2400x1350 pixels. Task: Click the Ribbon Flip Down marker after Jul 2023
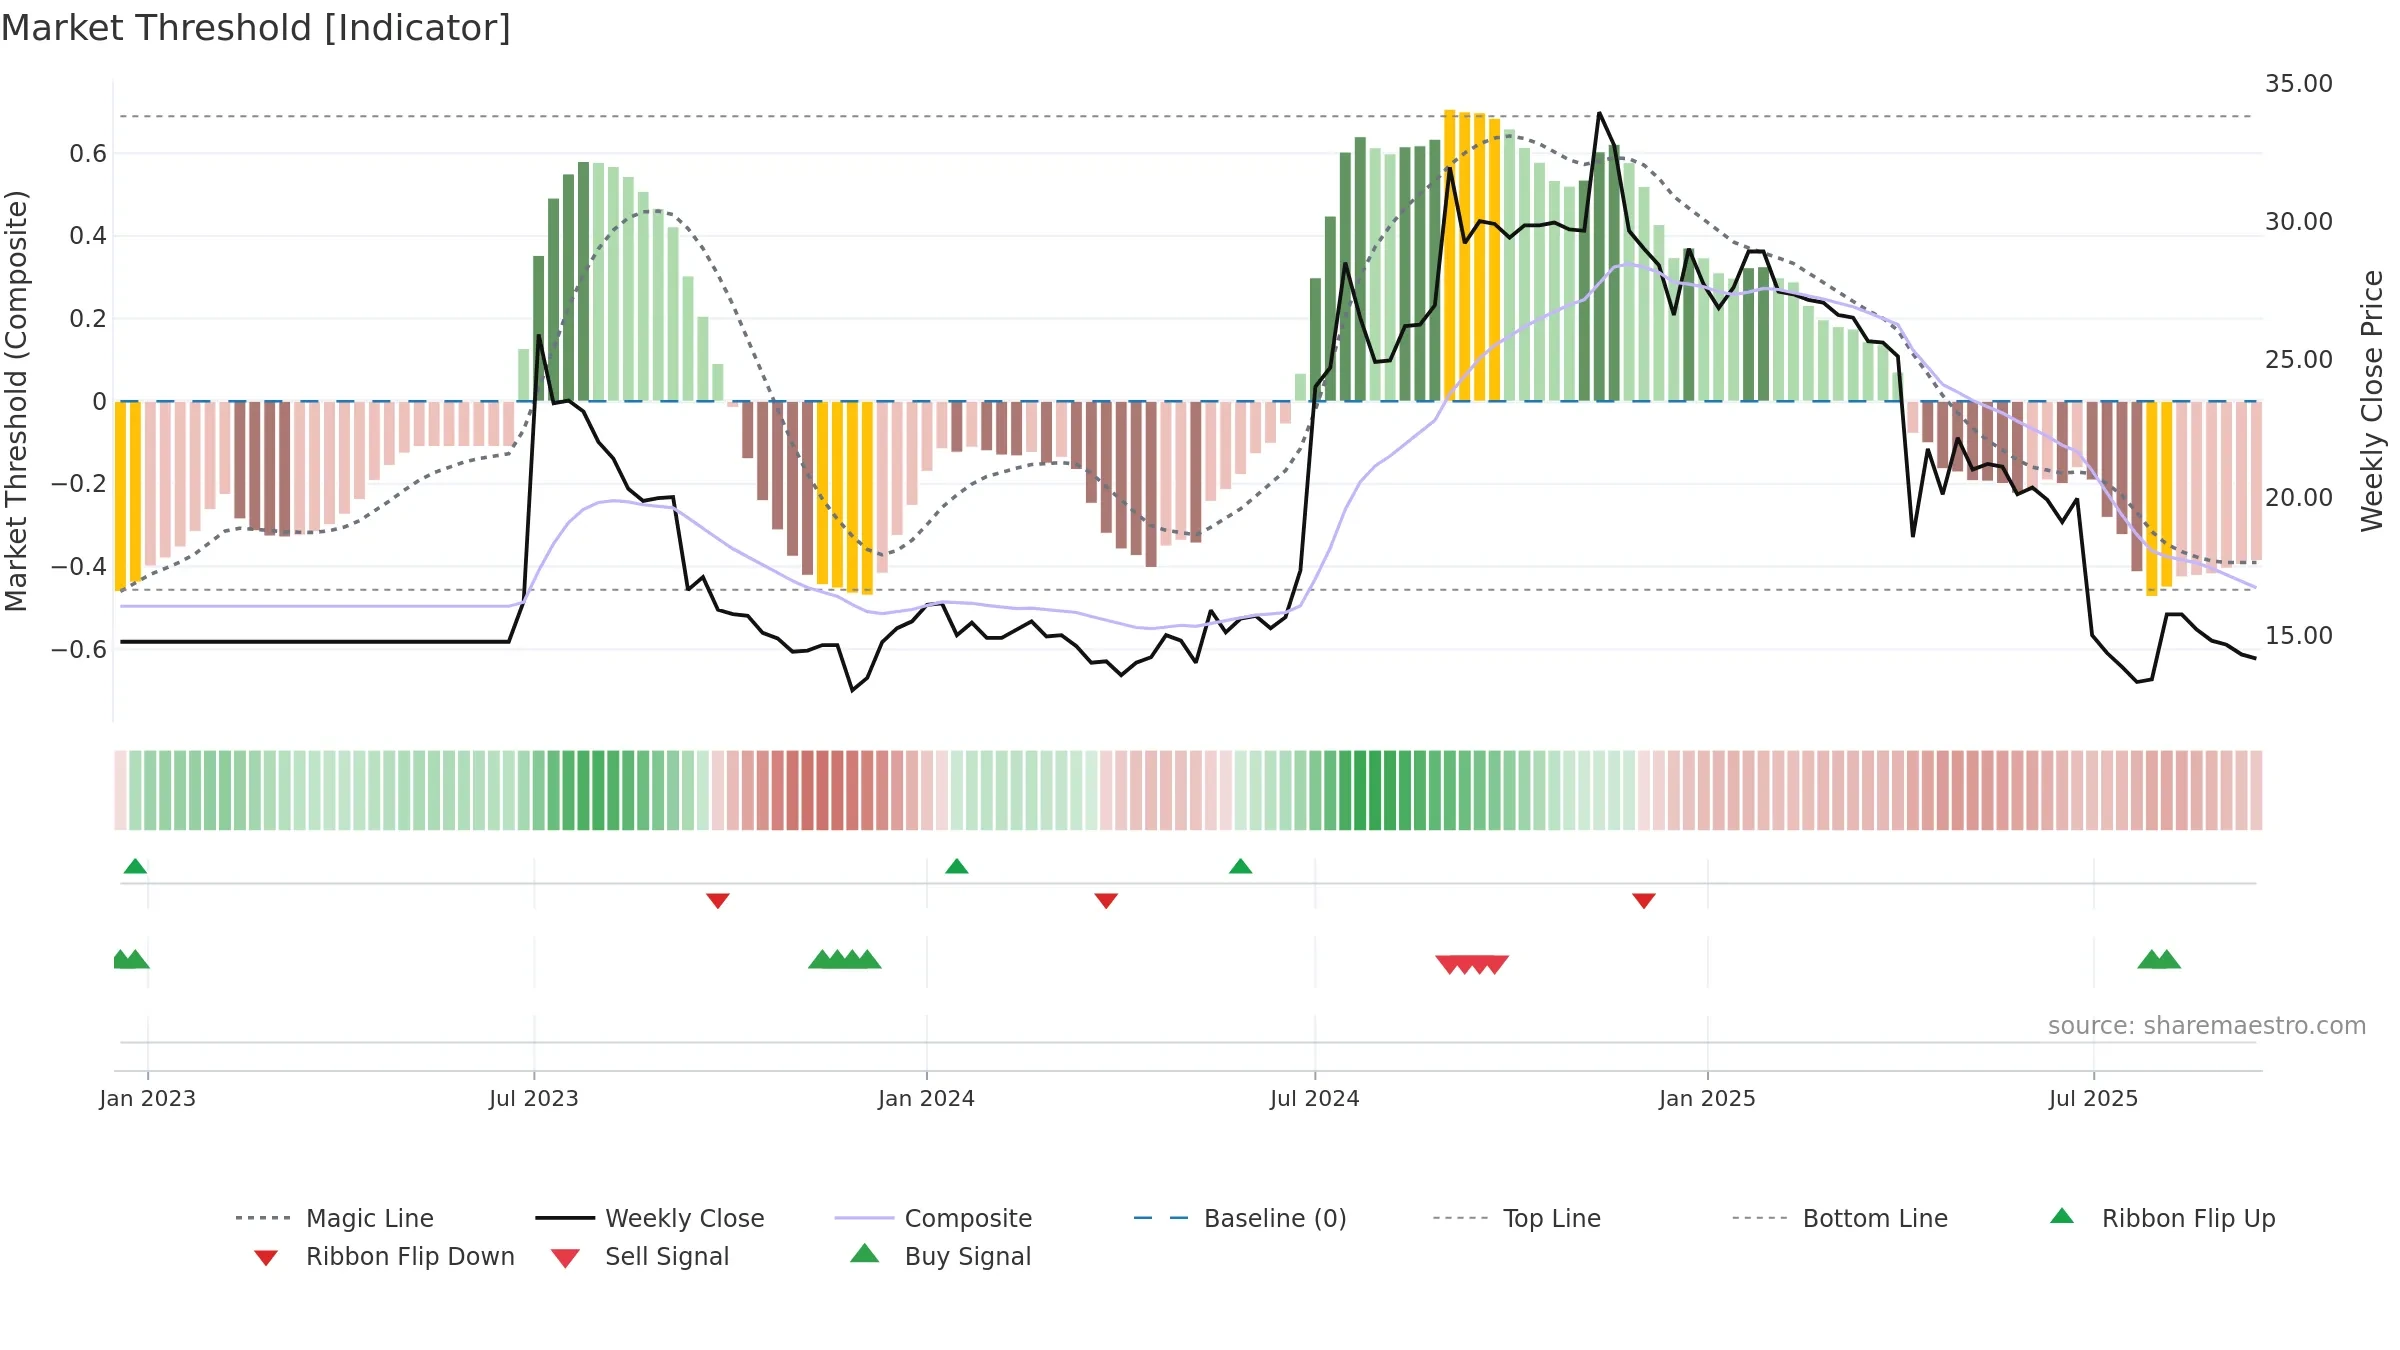[717, 901]
